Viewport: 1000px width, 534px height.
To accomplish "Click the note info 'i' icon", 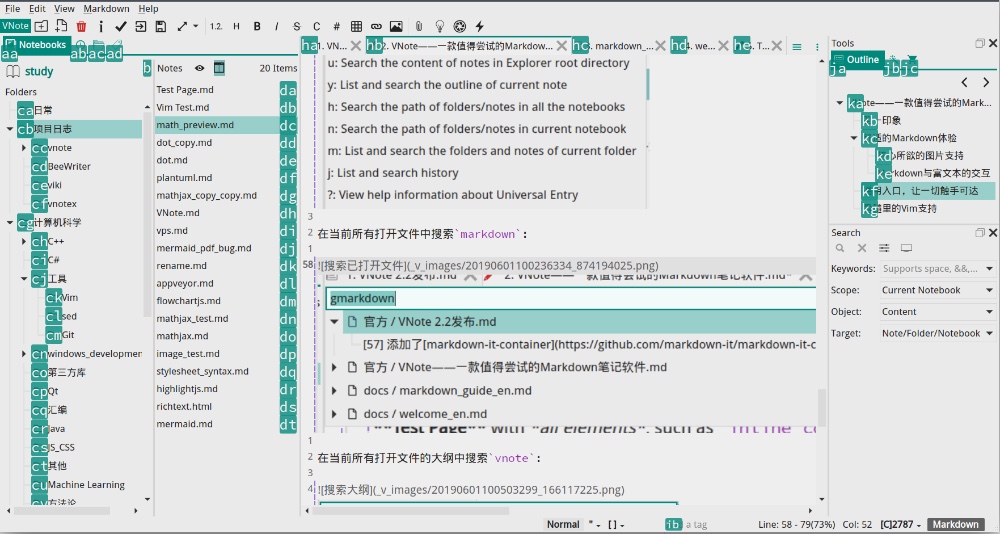I will tap(101, 26).
